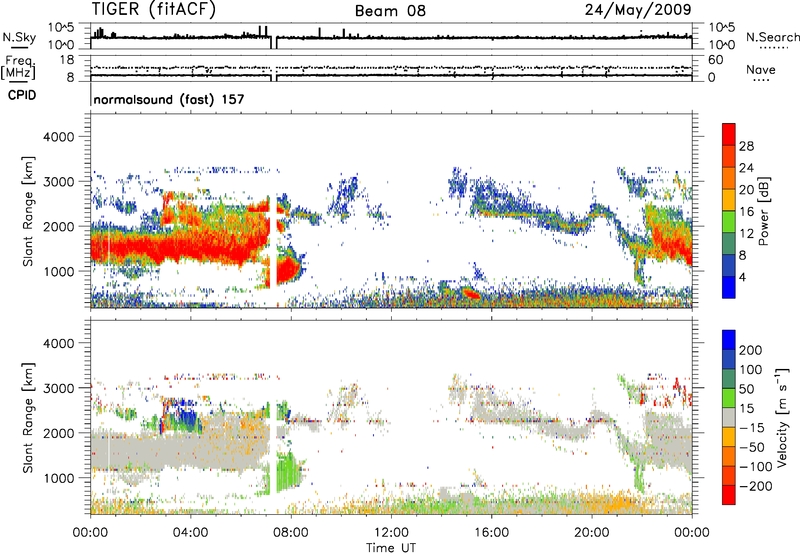
Task: Click the small red echo near 15:00 in power panel
Action: click(x=471, y=293)
